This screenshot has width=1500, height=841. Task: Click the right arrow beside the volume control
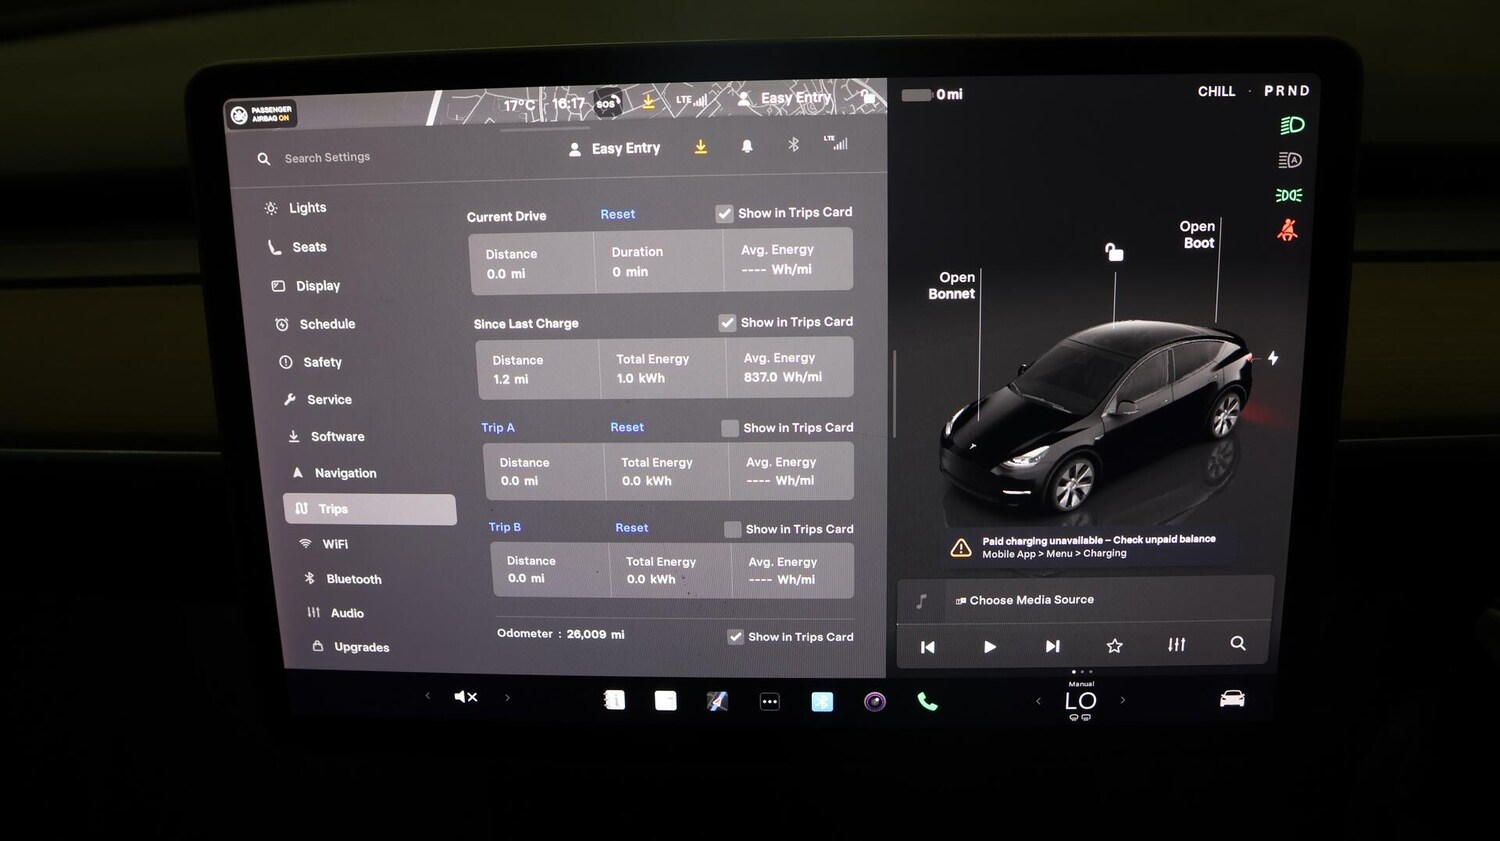tap(508, 696)
